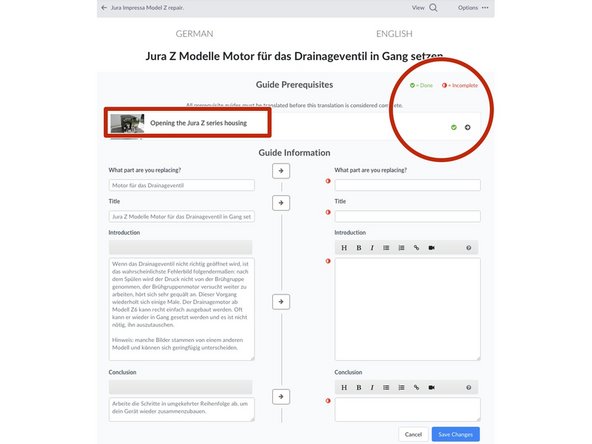This screenshot has width=592, height=444.
Task: Apply heading format in Conclusion toolbar
Action: [x=344, y=388]
